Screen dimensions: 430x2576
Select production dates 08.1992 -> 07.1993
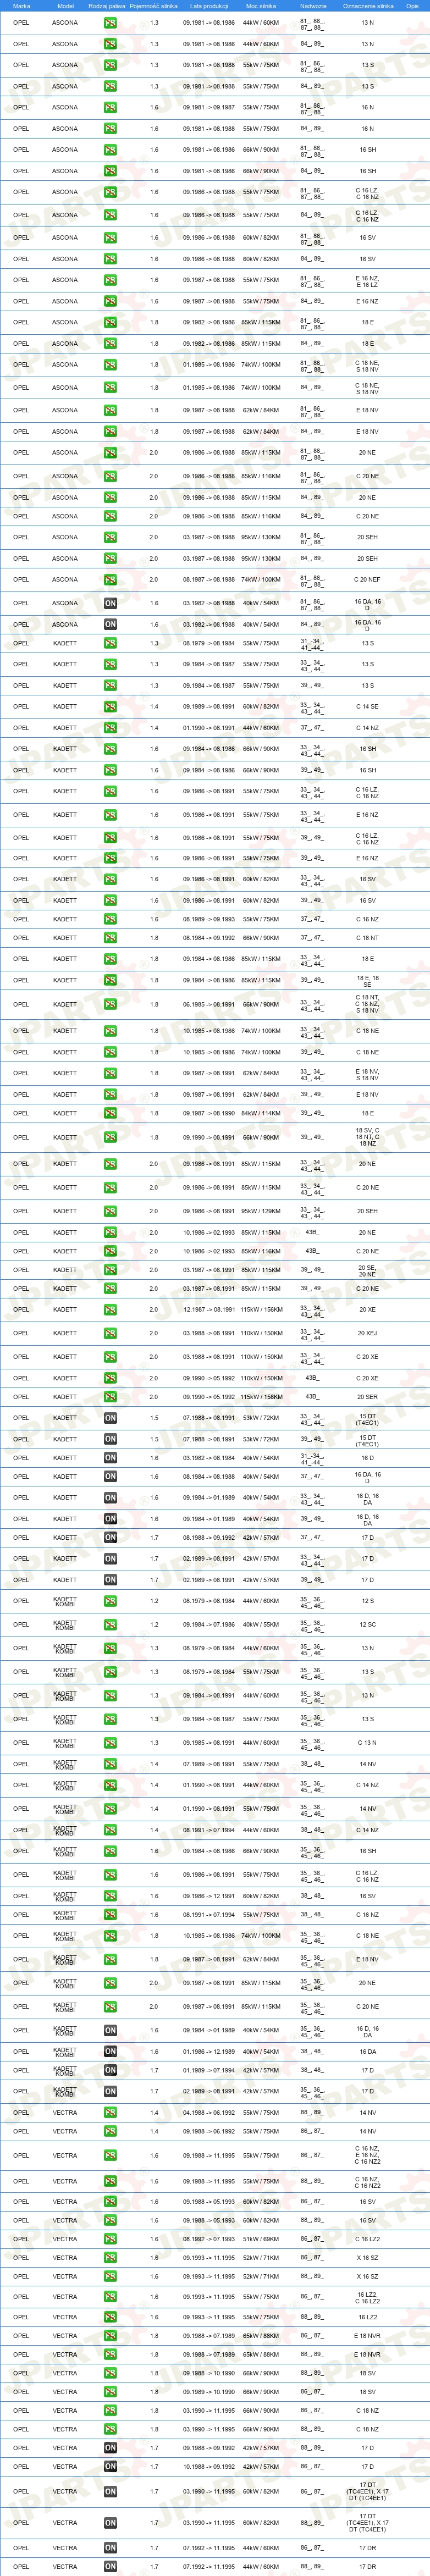(x=209, y=2239)
